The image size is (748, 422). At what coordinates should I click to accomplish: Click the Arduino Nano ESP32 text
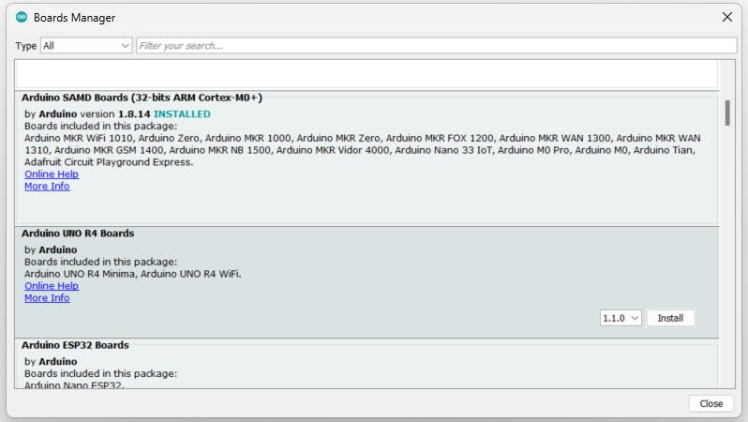[74, 385]
